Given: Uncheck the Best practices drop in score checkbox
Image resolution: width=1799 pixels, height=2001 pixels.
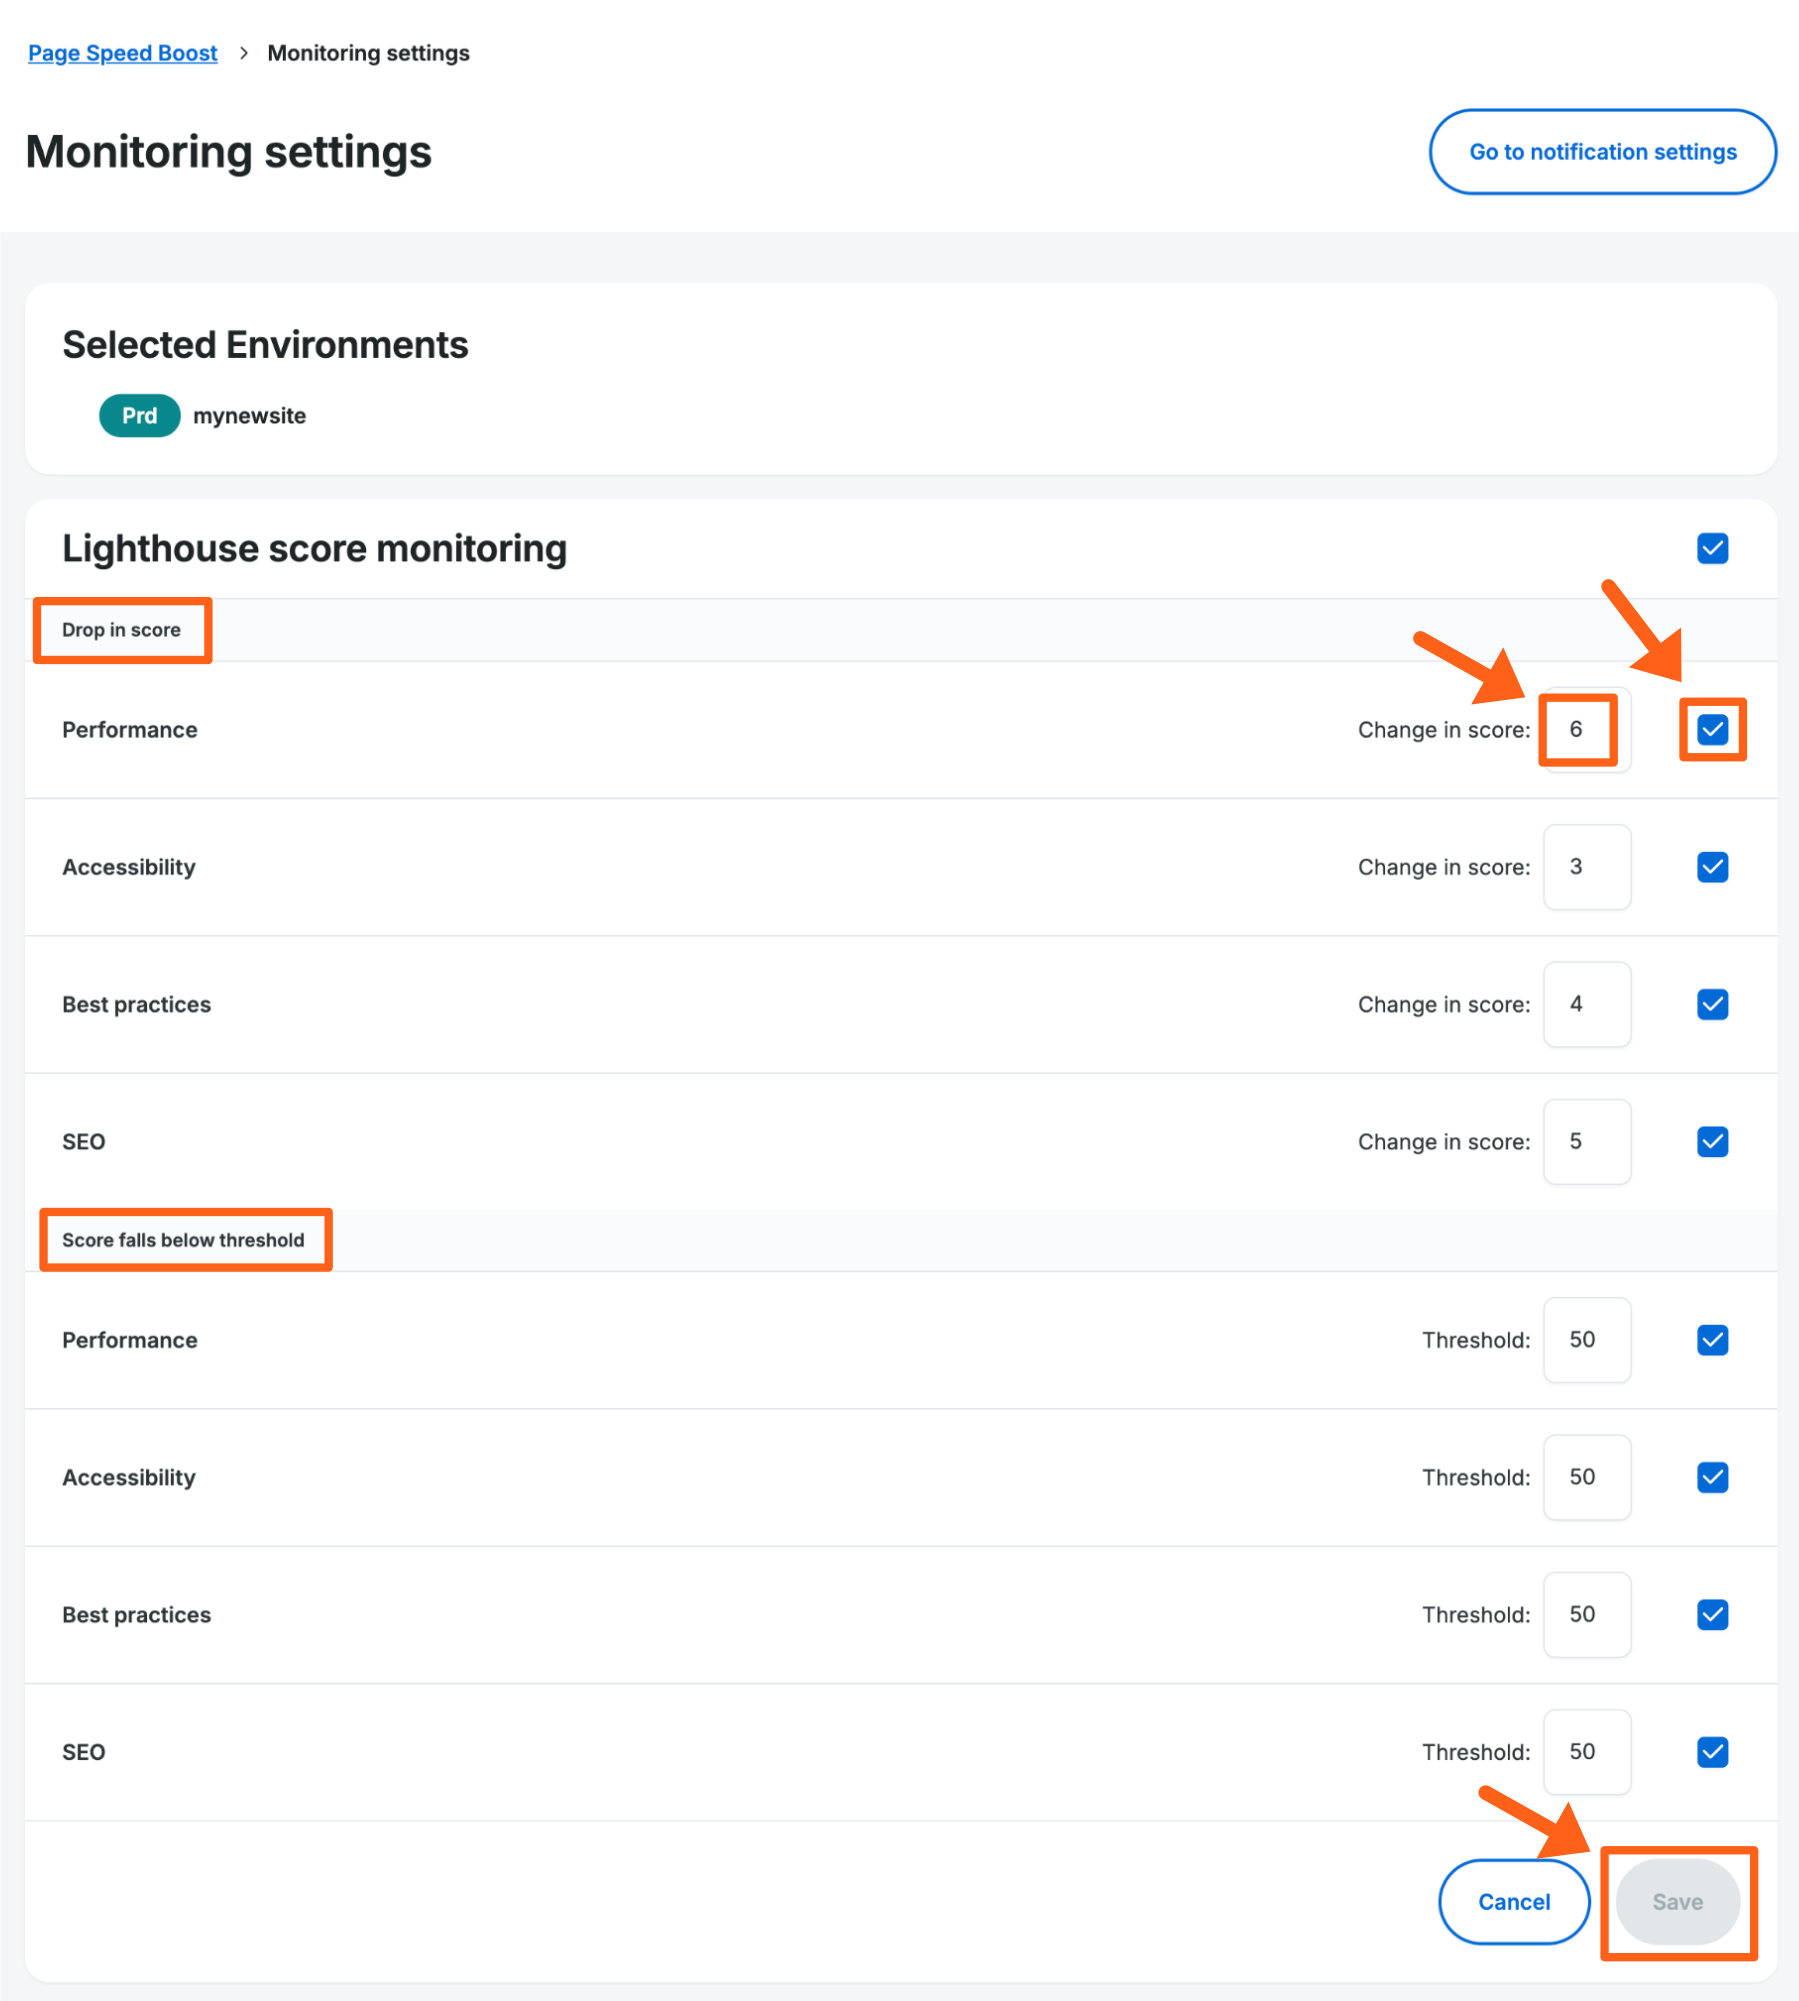Looking at the screenshot, I should (1712, 1004).
